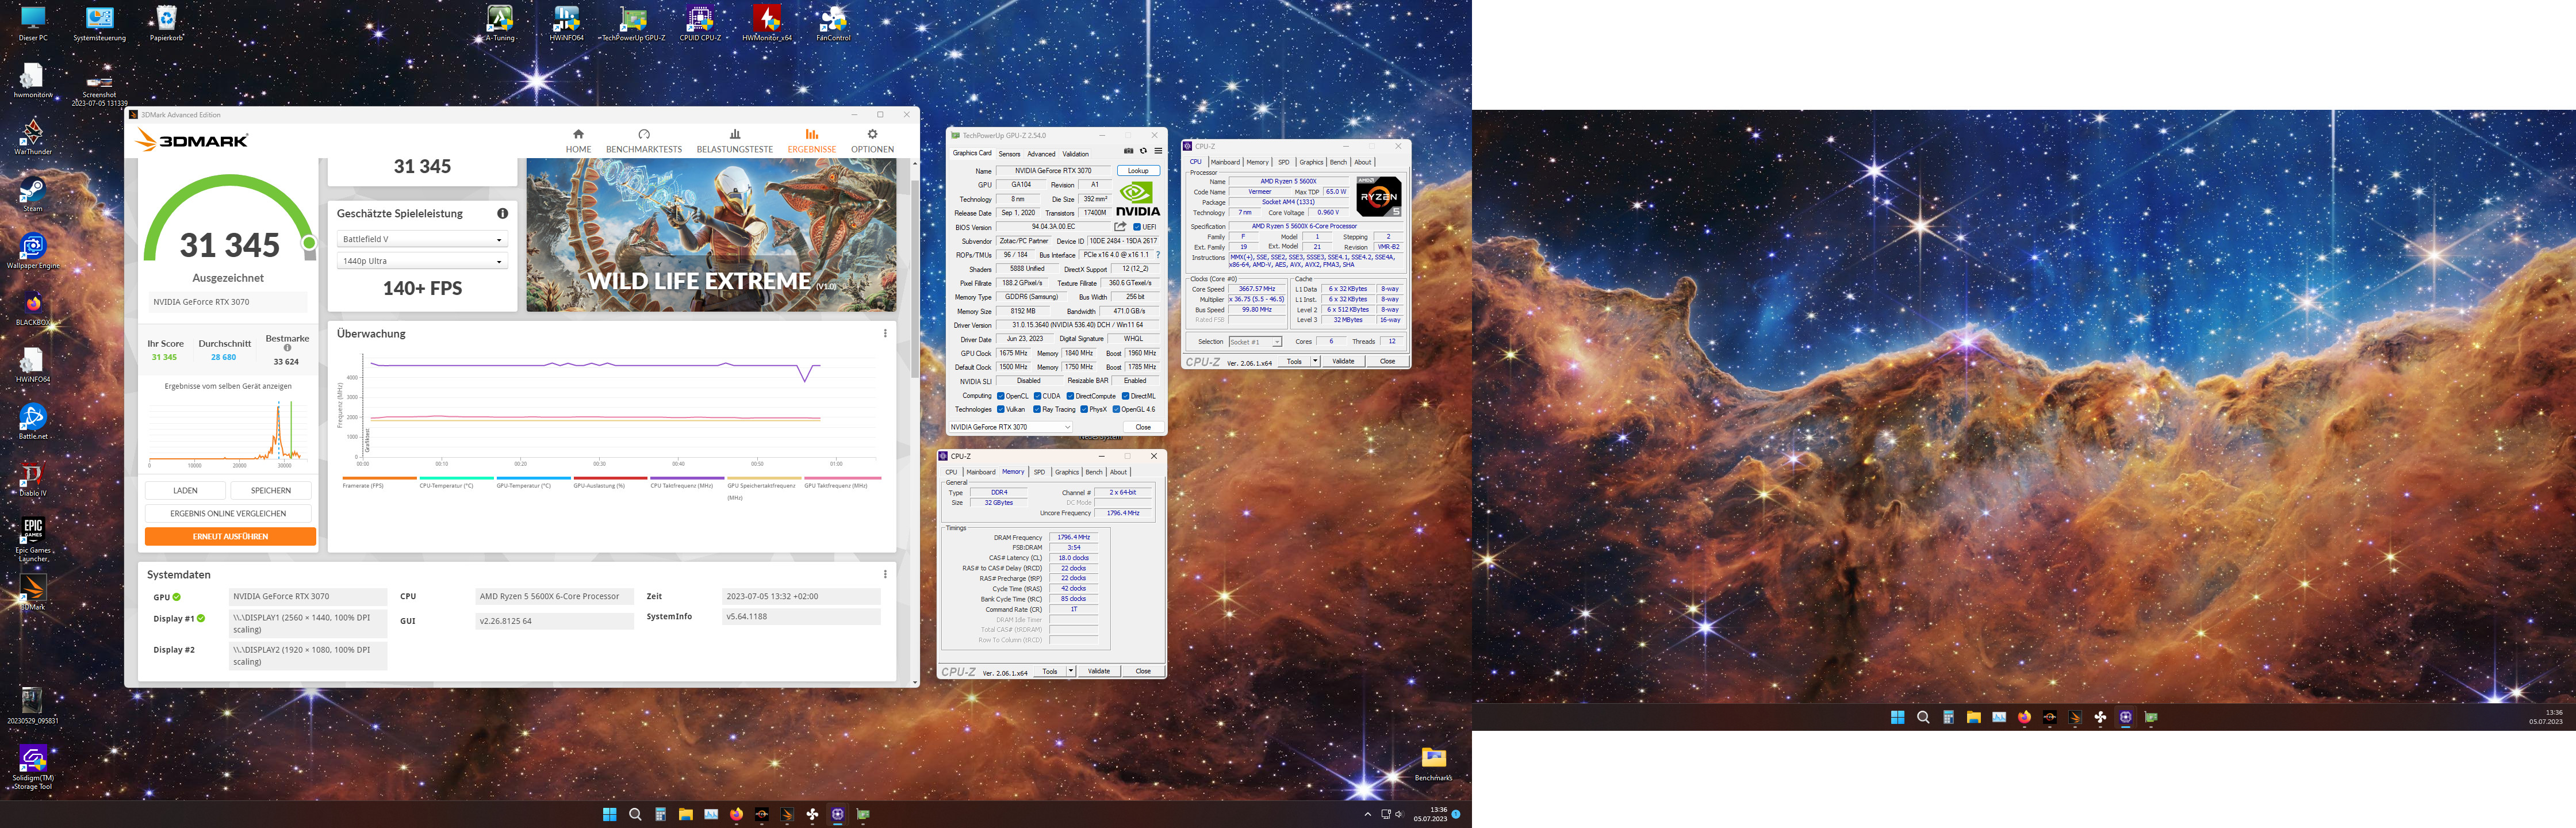
Task: Launch TechPowerUp GPU-Z desktop shortcut
Action: coord(633,23)
